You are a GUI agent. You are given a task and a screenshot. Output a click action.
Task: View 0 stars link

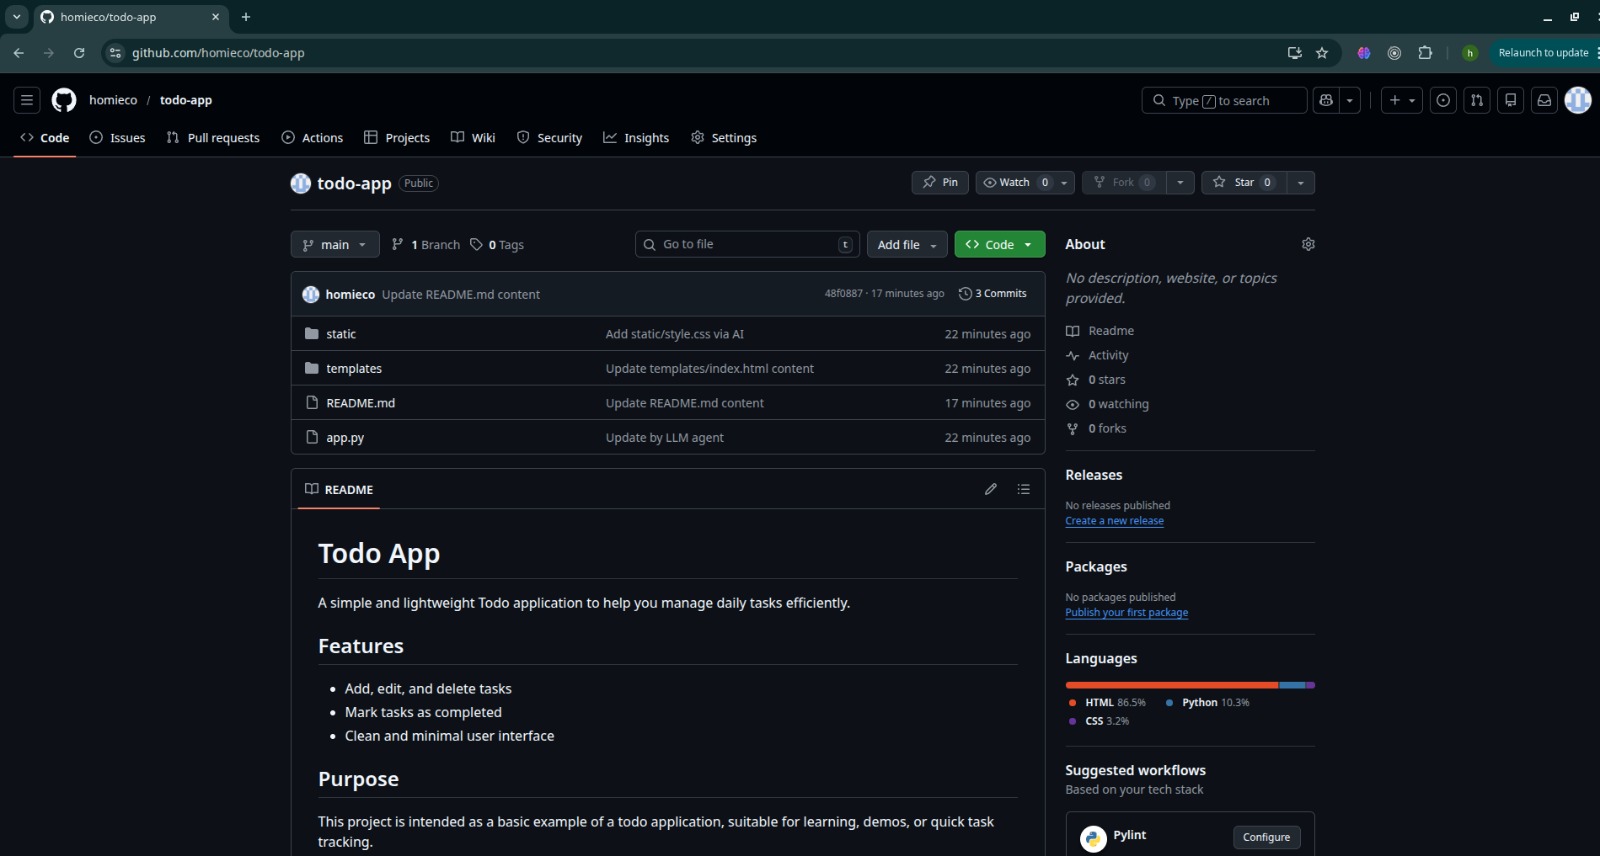click(x=1097, y=380)
